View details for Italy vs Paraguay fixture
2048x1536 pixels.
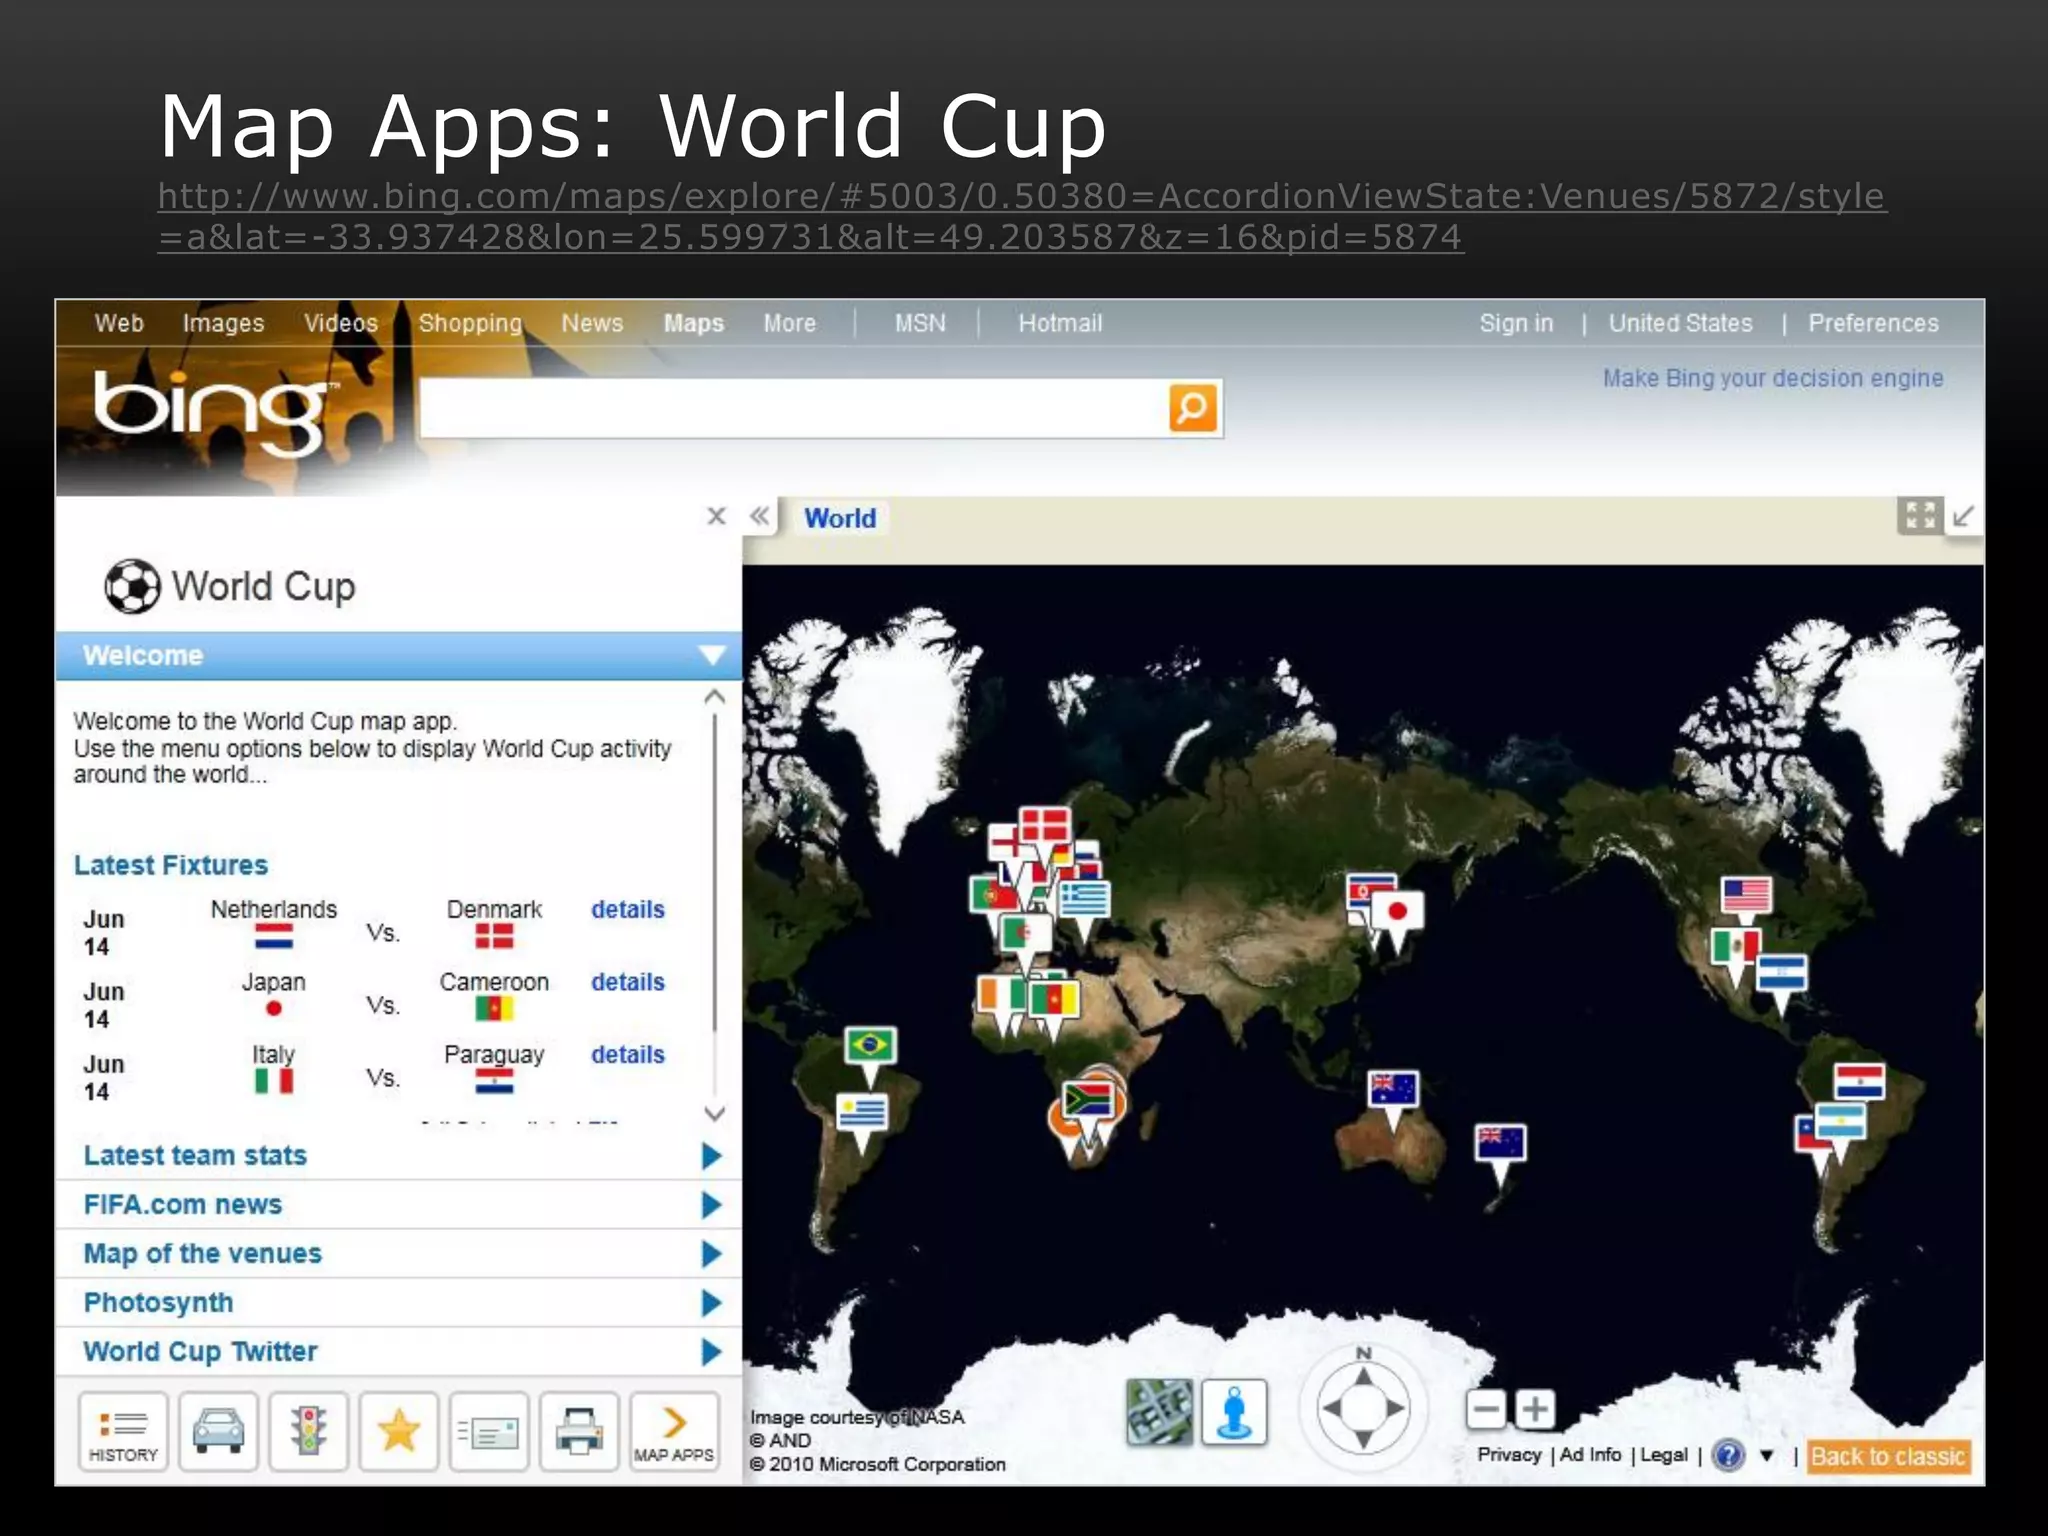pos(627,1054)
